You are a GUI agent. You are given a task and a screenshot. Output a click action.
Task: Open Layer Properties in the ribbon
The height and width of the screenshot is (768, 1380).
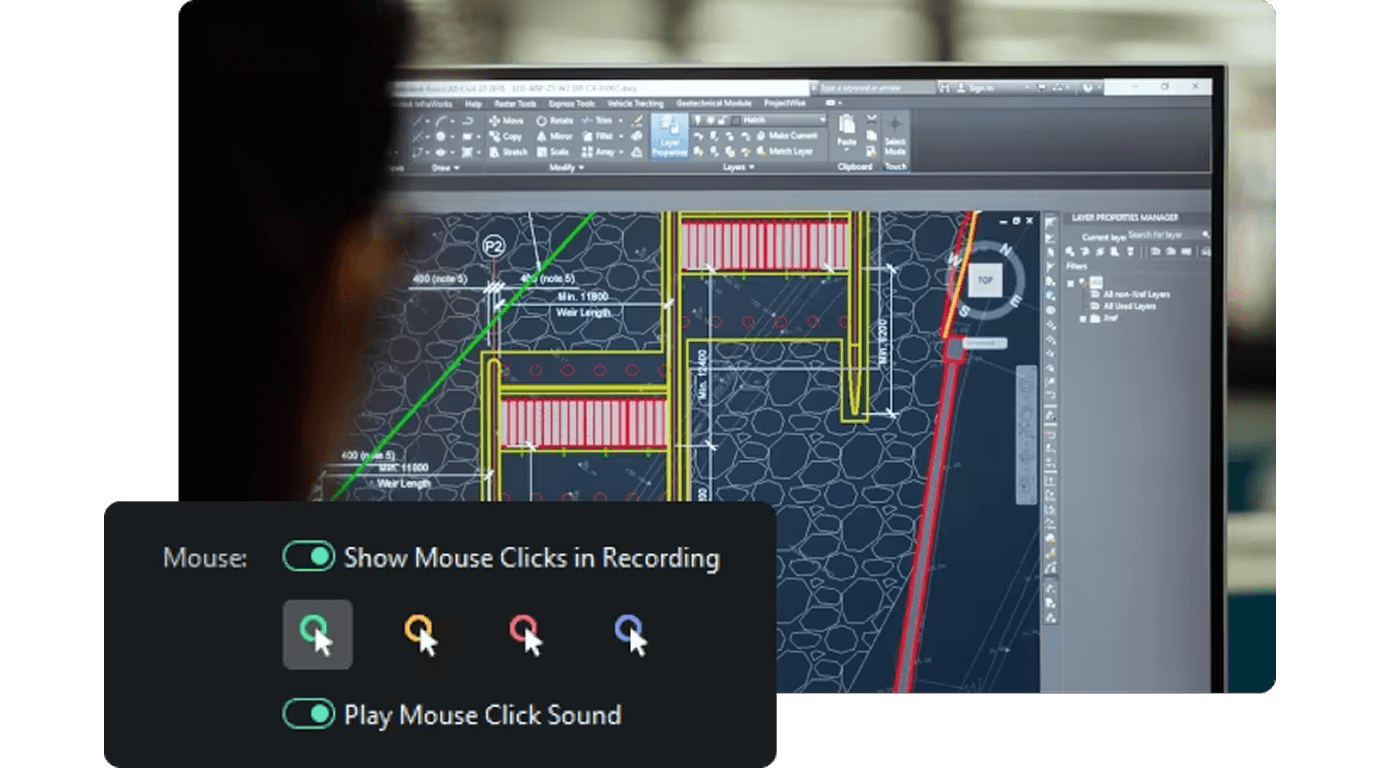pos(669,136)
